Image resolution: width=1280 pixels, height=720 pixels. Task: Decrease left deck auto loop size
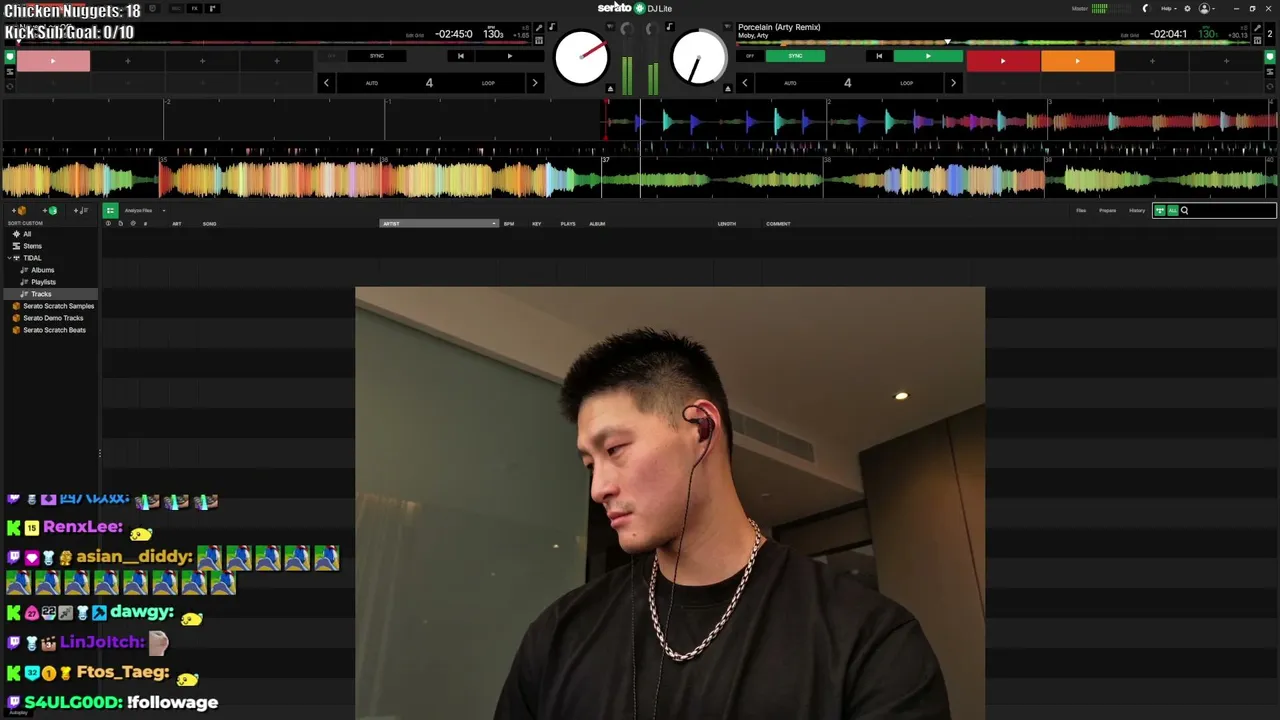tap(326, 83)
